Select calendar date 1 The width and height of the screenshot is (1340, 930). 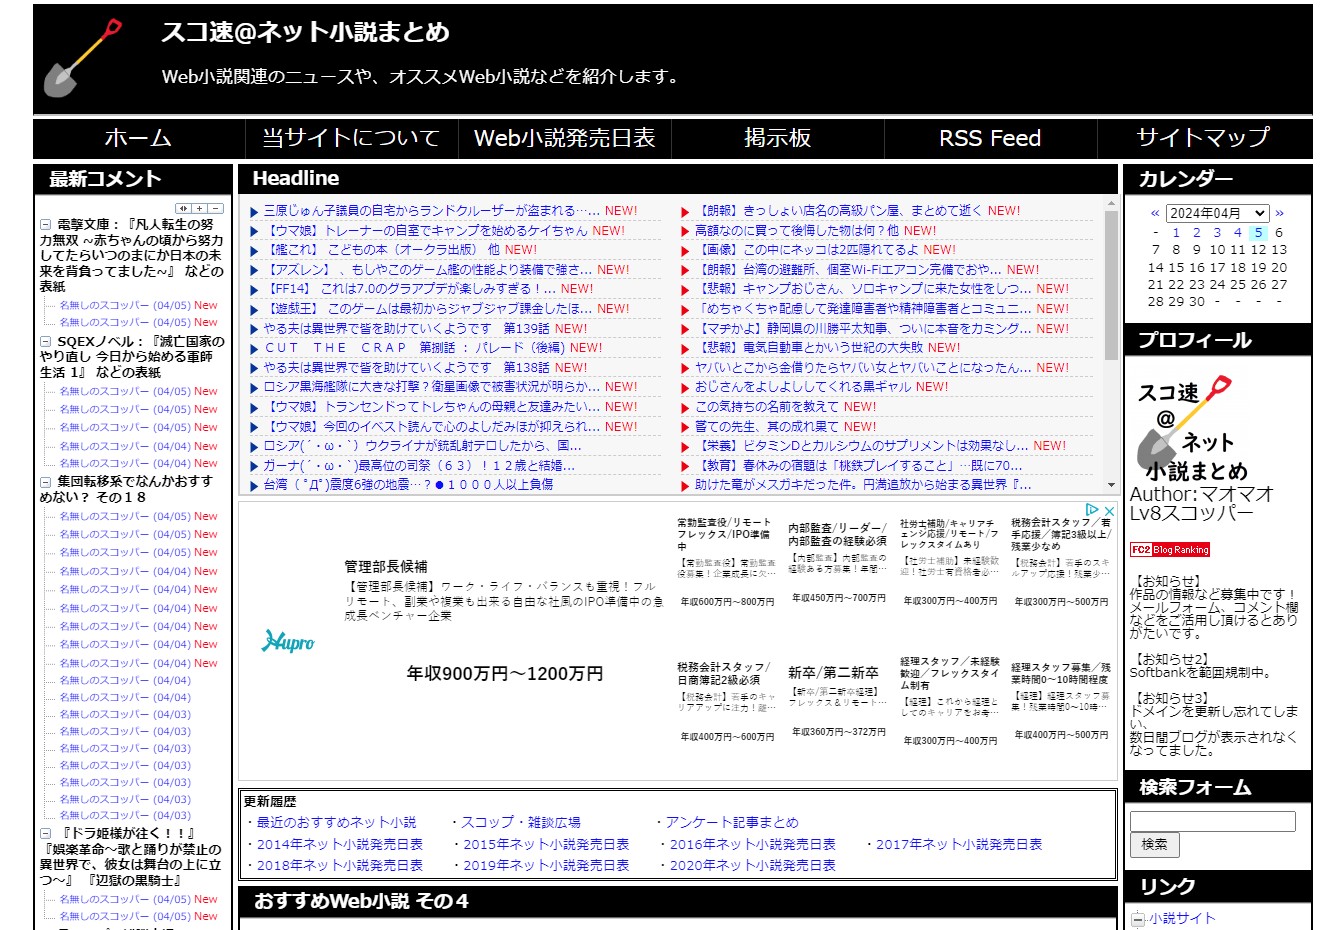[1176, 232]
